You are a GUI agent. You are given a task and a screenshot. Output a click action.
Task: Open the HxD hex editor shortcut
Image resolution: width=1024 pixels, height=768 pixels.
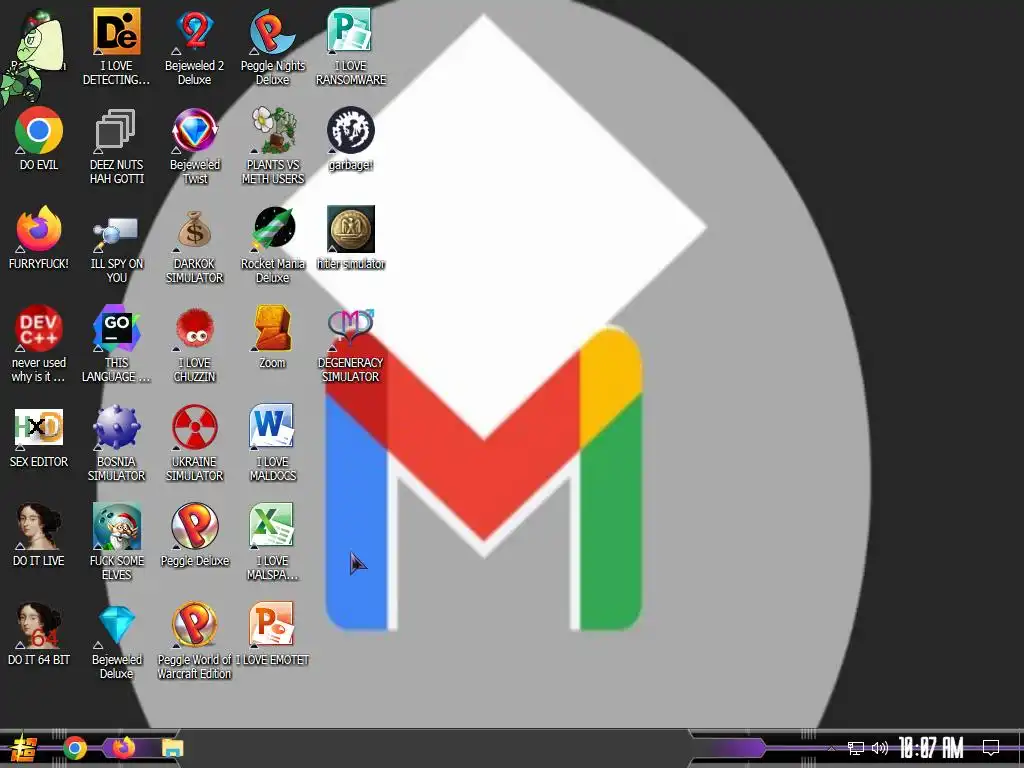39,428
